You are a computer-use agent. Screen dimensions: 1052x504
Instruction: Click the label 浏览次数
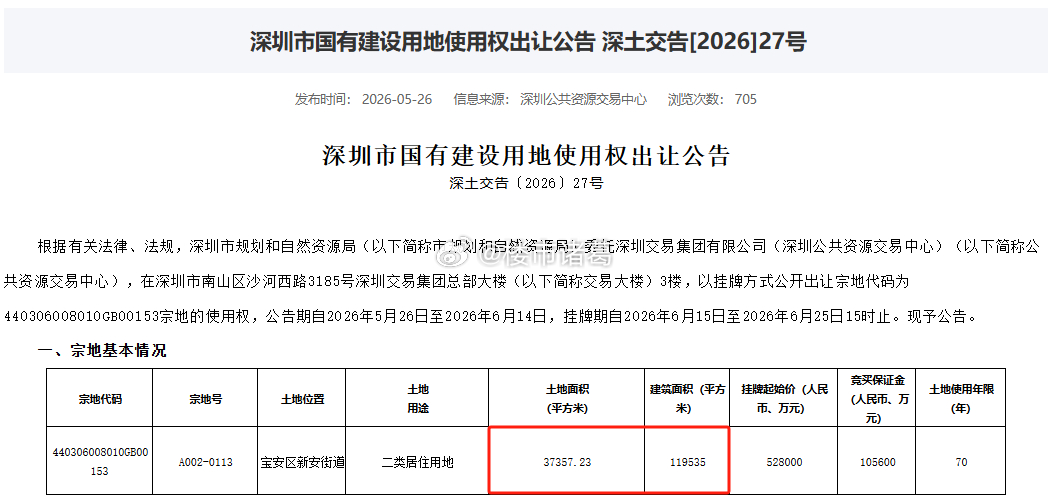tap(697, 99)
